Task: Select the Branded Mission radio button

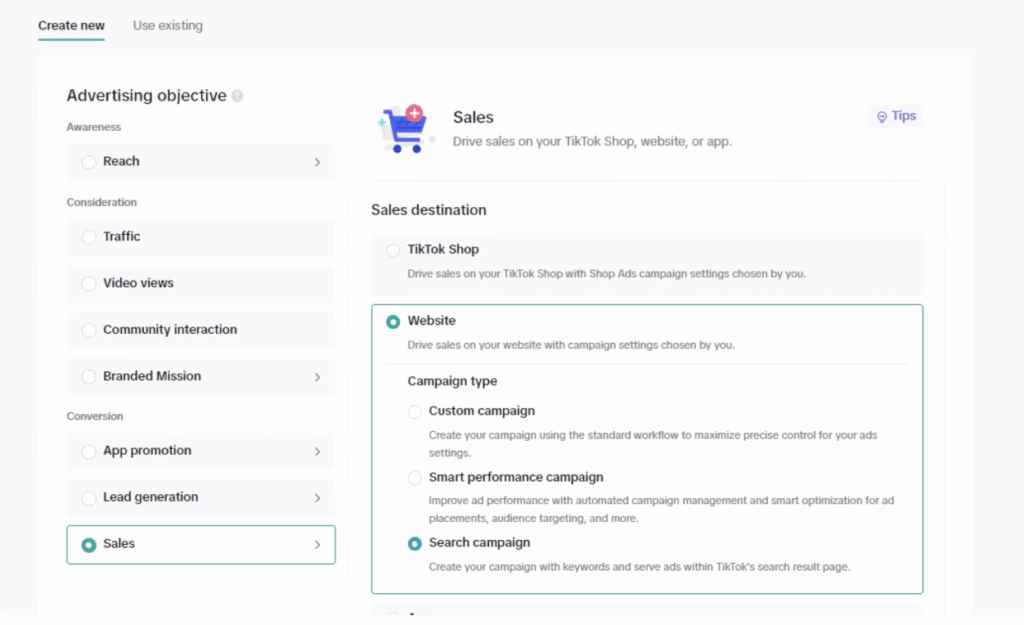Action: coord(89,377)
